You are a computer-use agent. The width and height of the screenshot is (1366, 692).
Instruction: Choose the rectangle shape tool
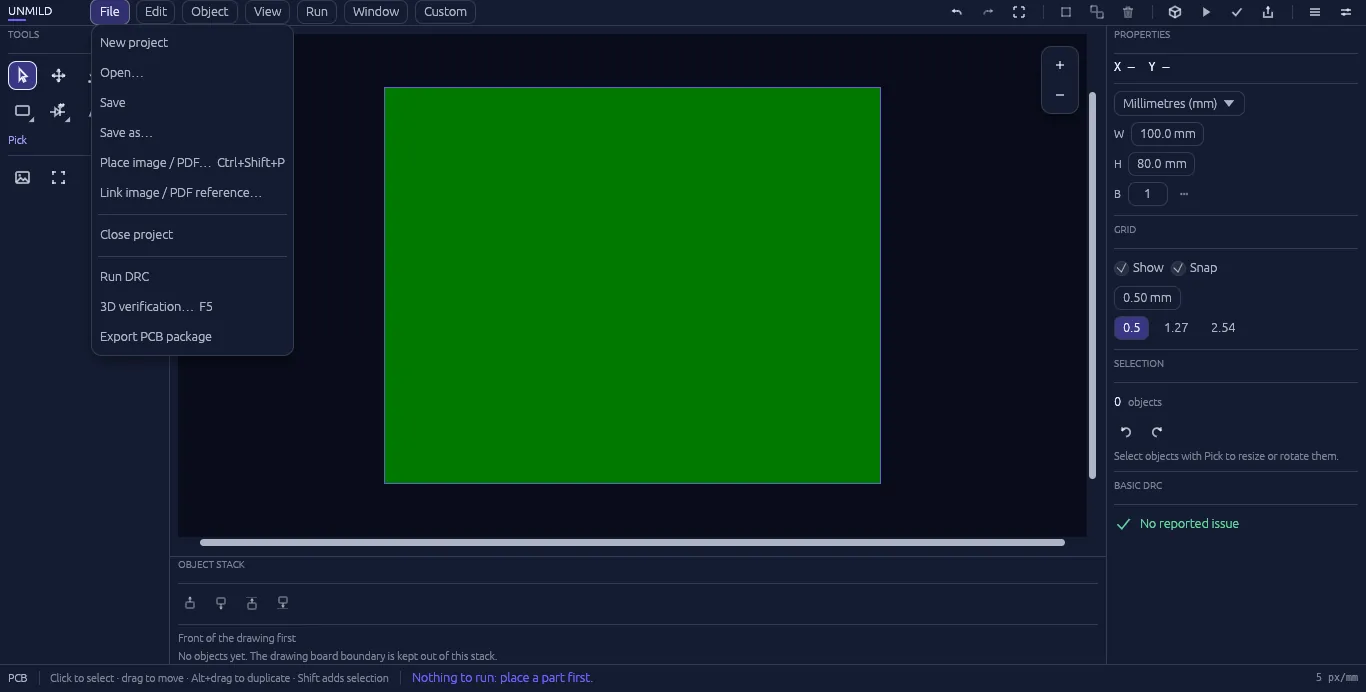click(22, 111)
